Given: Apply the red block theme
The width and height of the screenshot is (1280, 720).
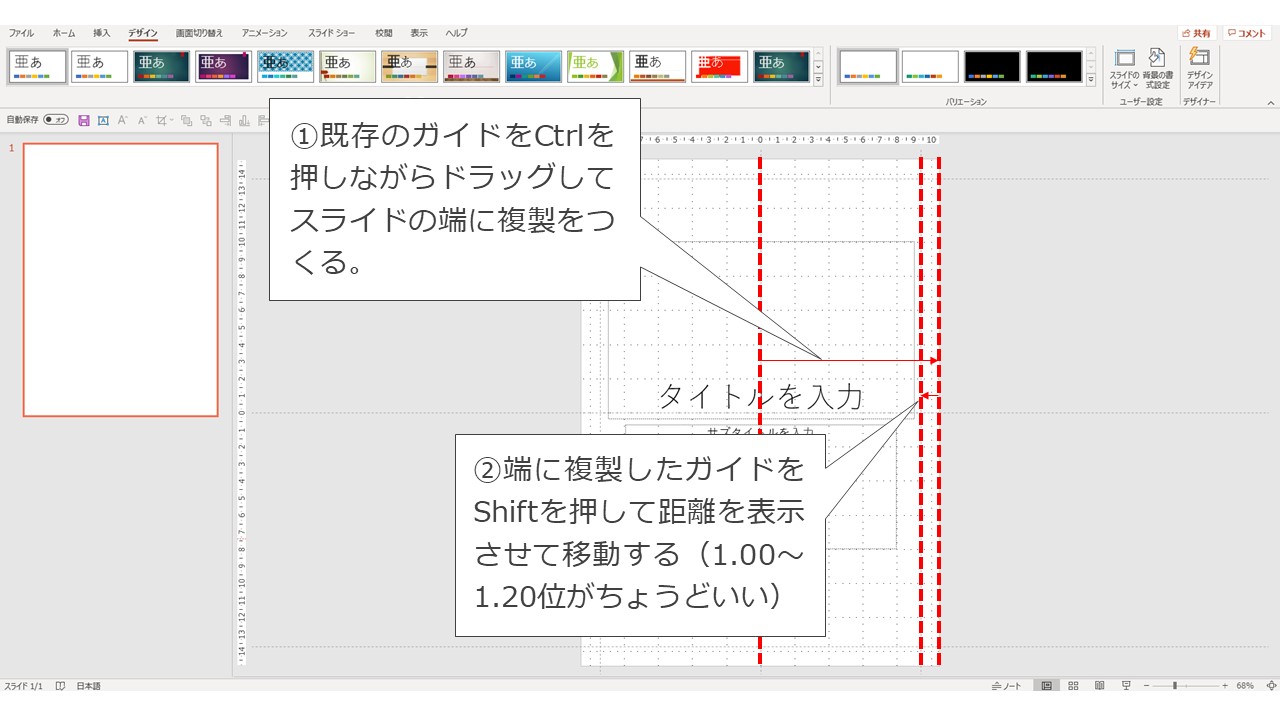Looking at the screenshot, I should tap(720, 67).
